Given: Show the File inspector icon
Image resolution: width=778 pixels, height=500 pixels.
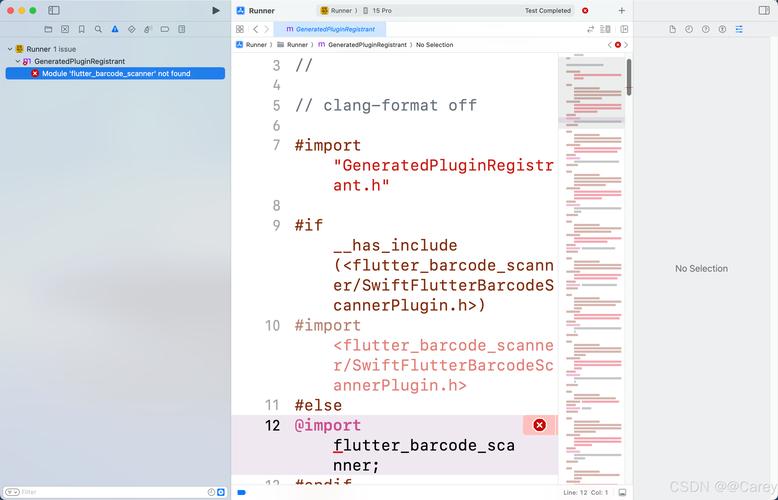Looking at the screenshot, I should point(670,30).
